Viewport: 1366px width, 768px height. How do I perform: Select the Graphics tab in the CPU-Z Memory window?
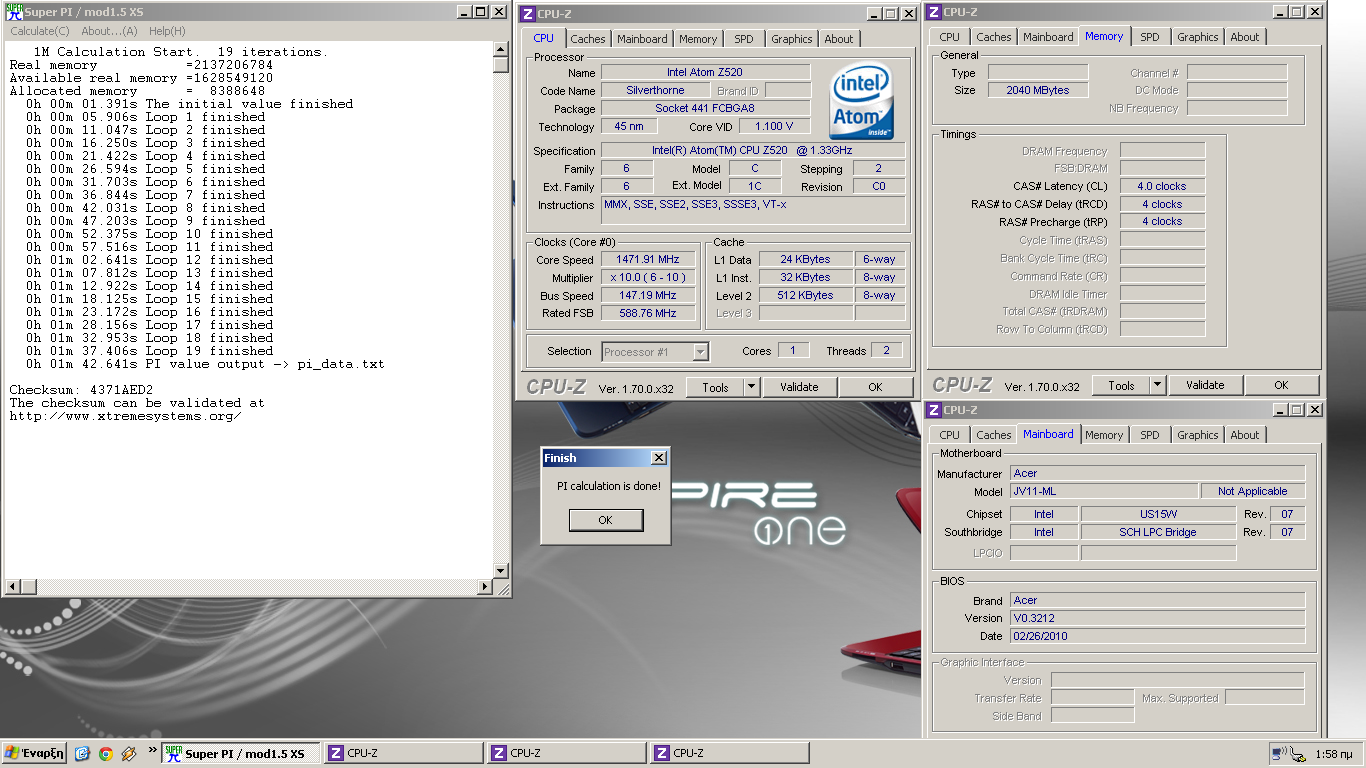click(1198, 37)
